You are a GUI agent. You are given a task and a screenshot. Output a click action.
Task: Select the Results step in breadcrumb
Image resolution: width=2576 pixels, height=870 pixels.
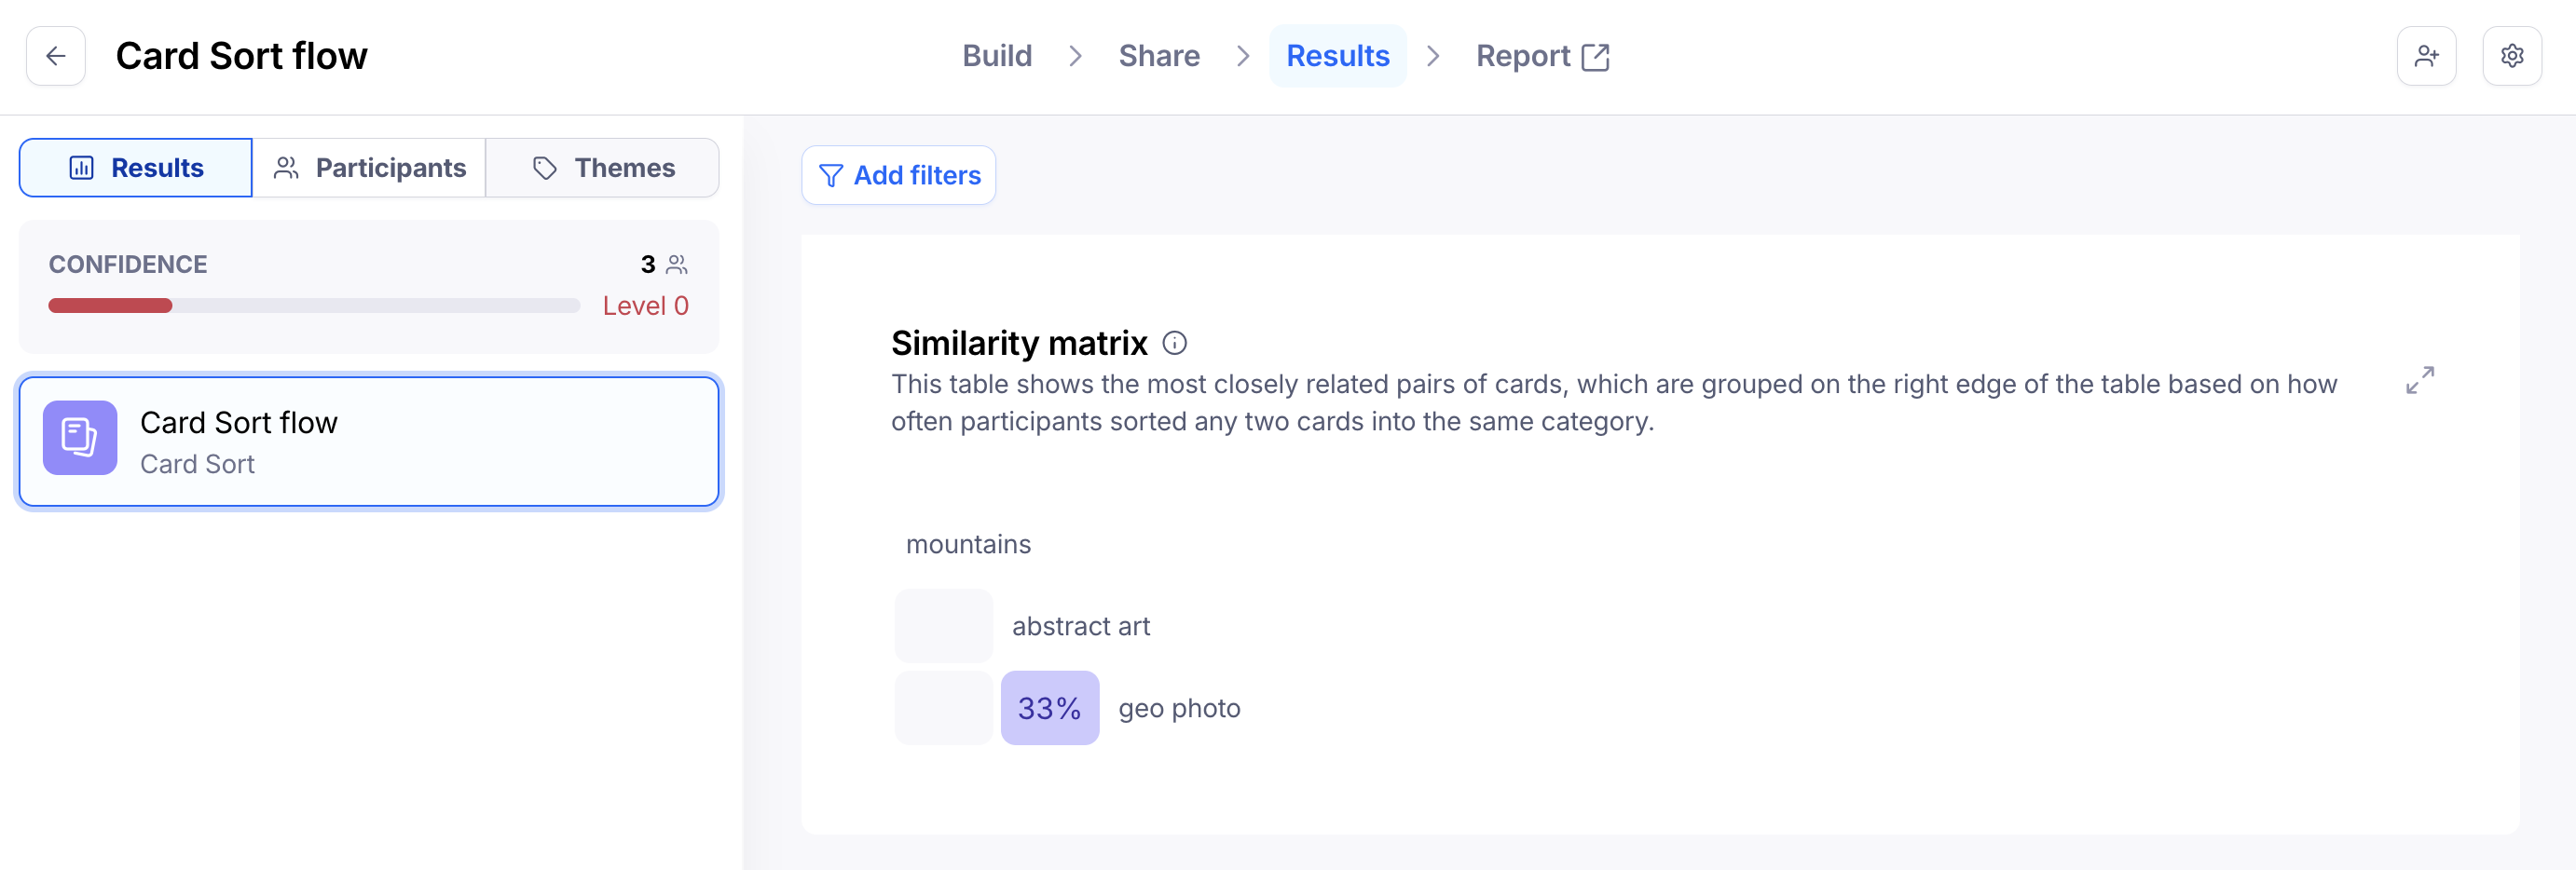1337,56
